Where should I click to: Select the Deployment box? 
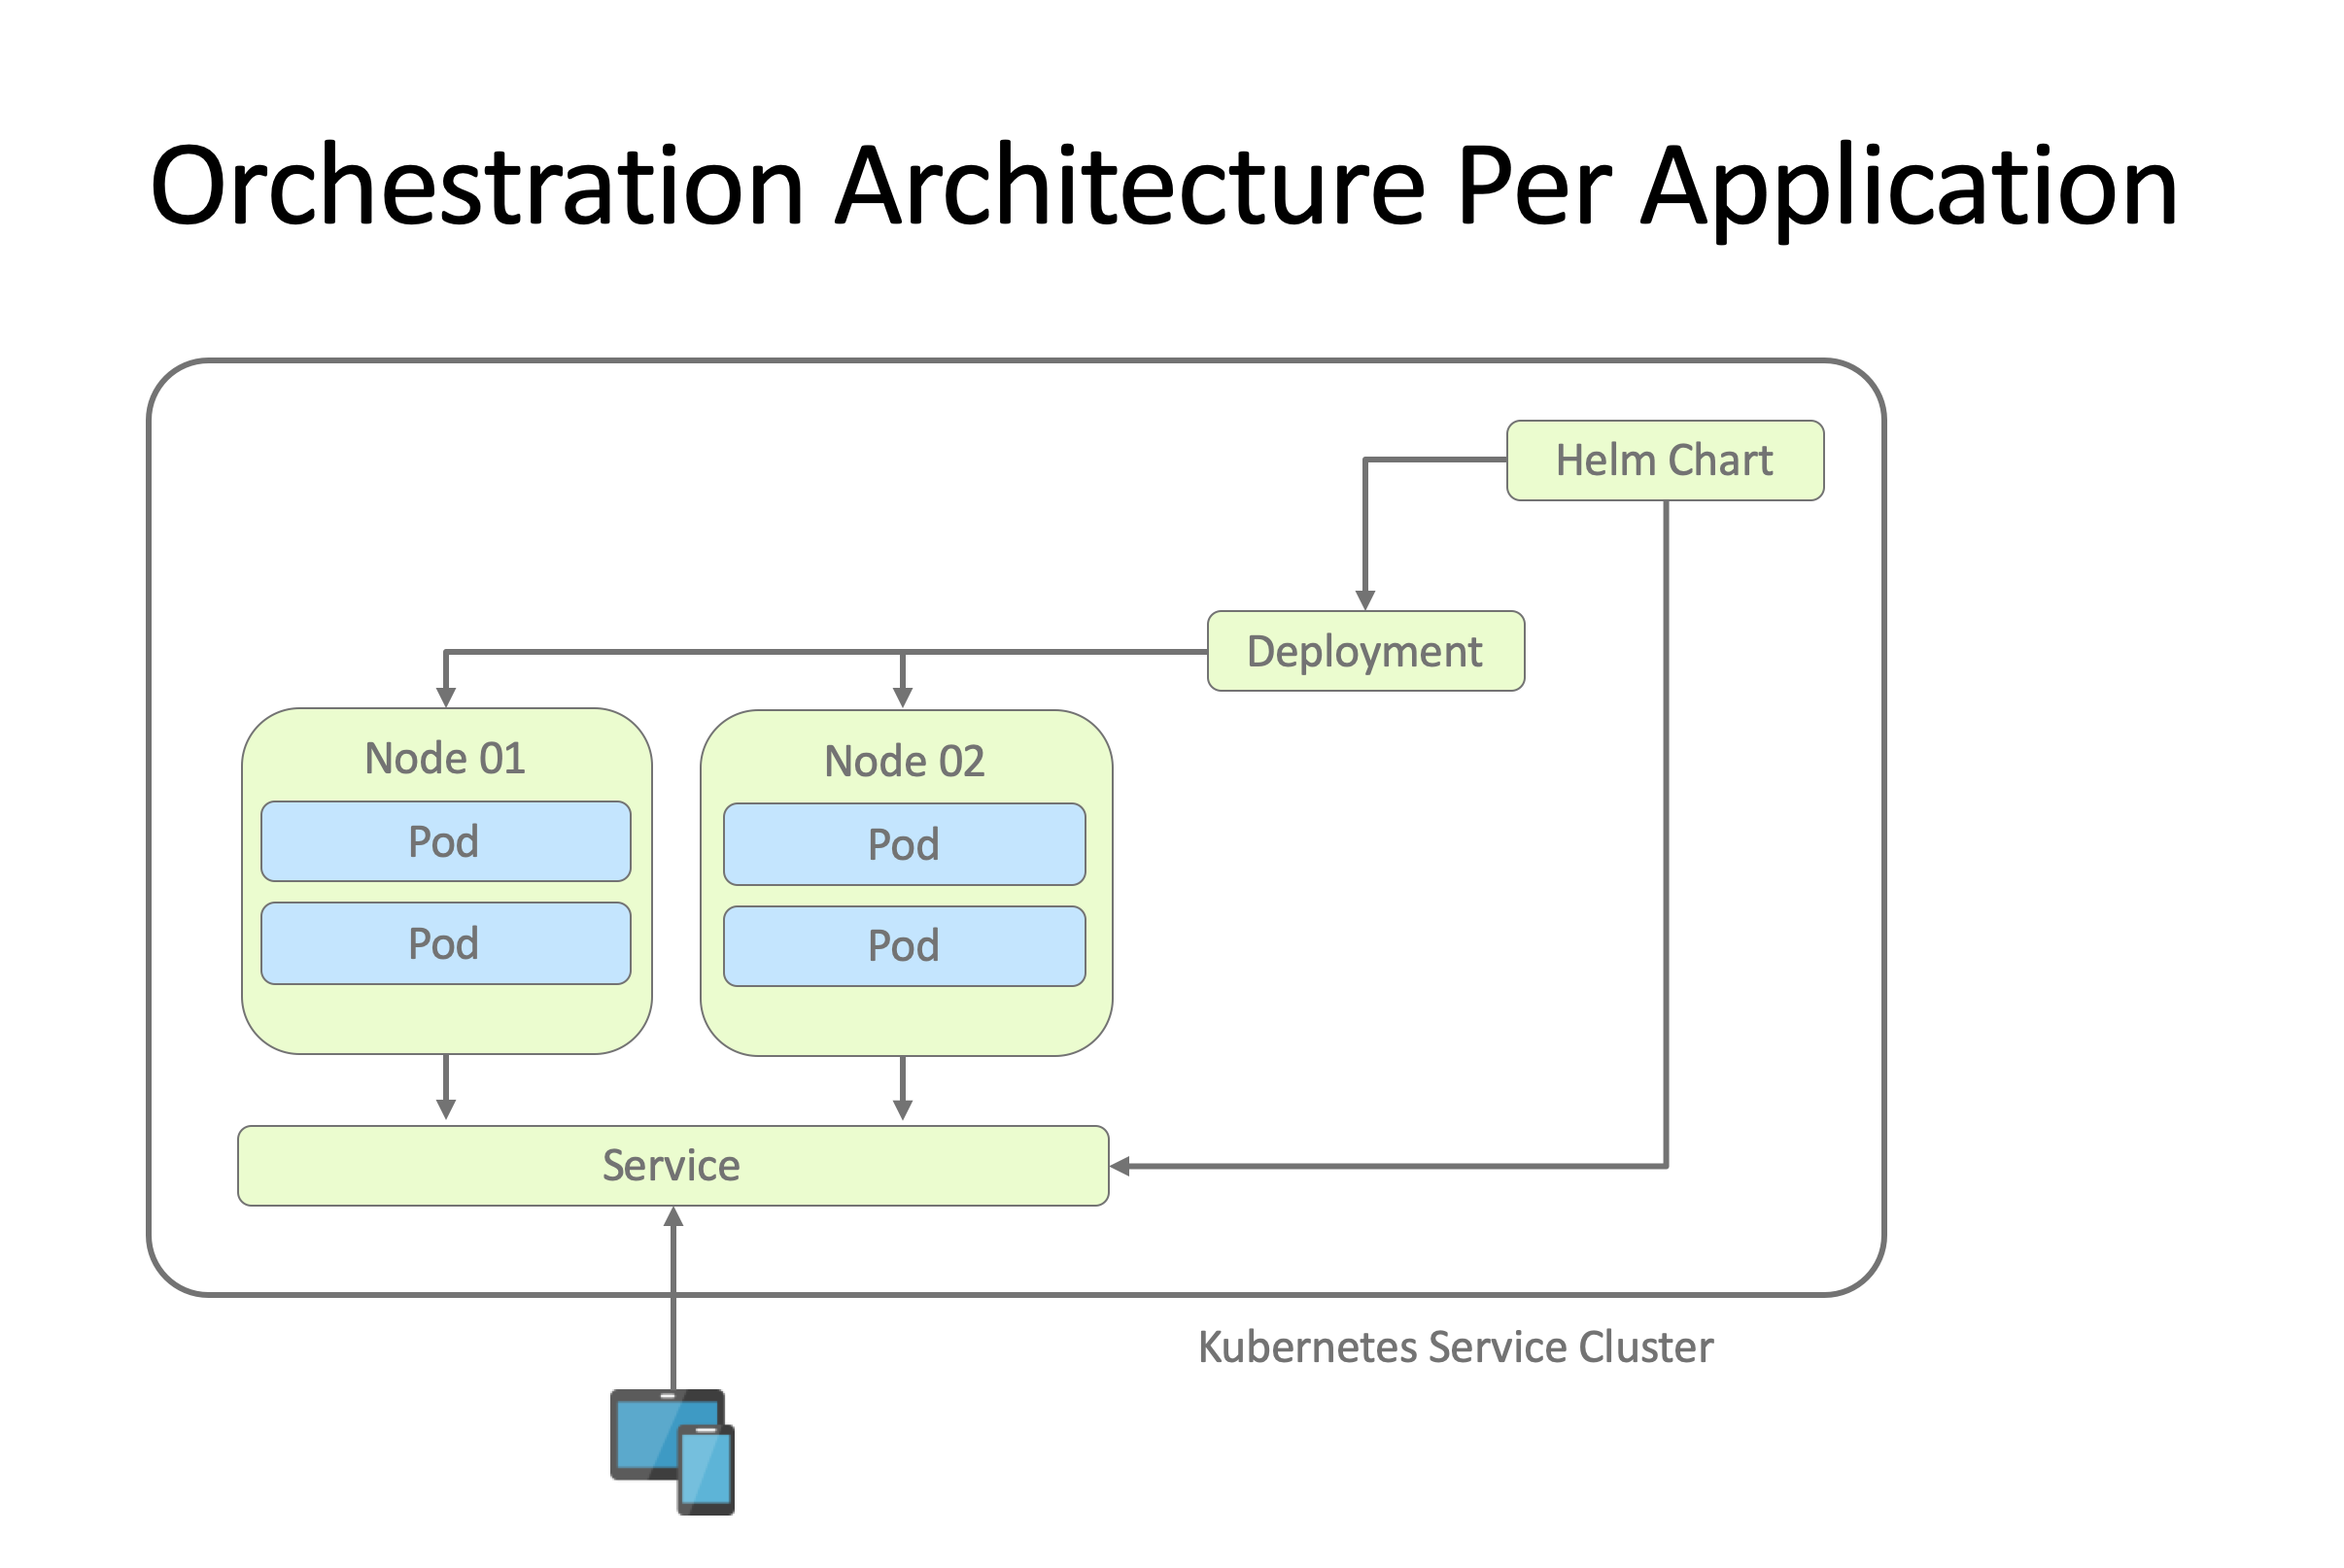click(1366, 651)
